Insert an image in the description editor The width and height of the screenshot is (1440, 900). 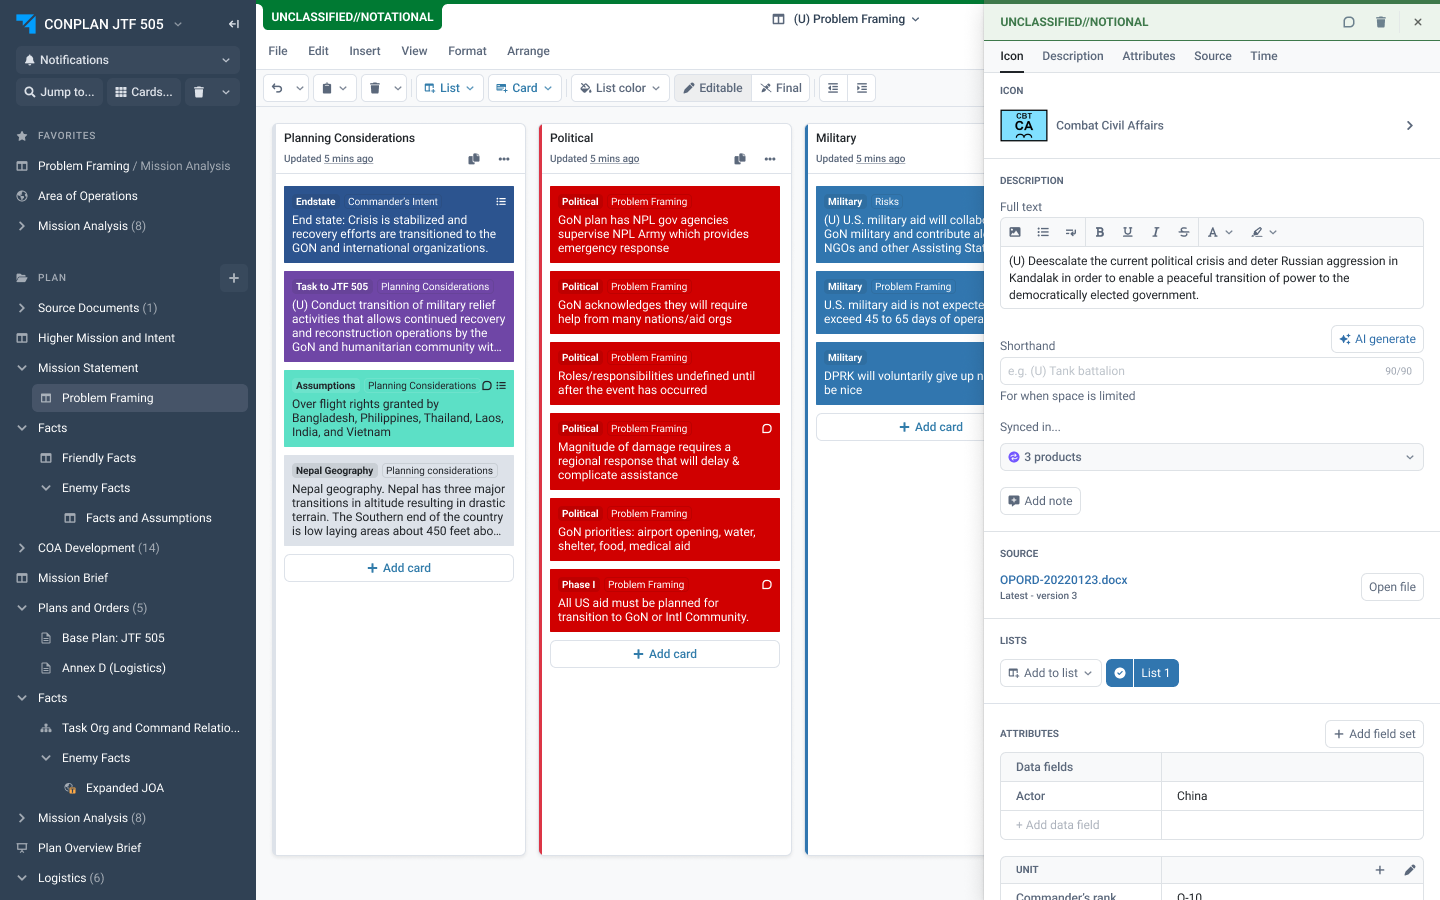coord(1015,232)
